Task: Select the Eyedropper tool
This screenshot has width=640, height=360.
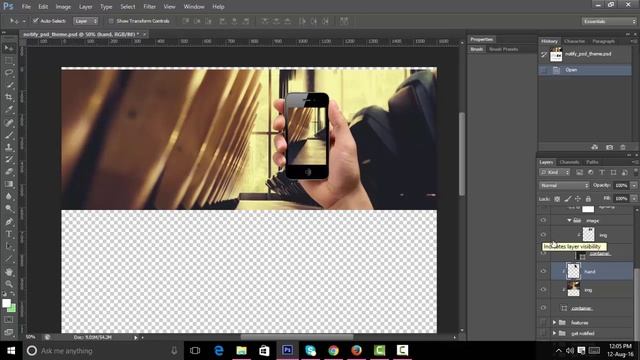Action: tap(9, 110)
